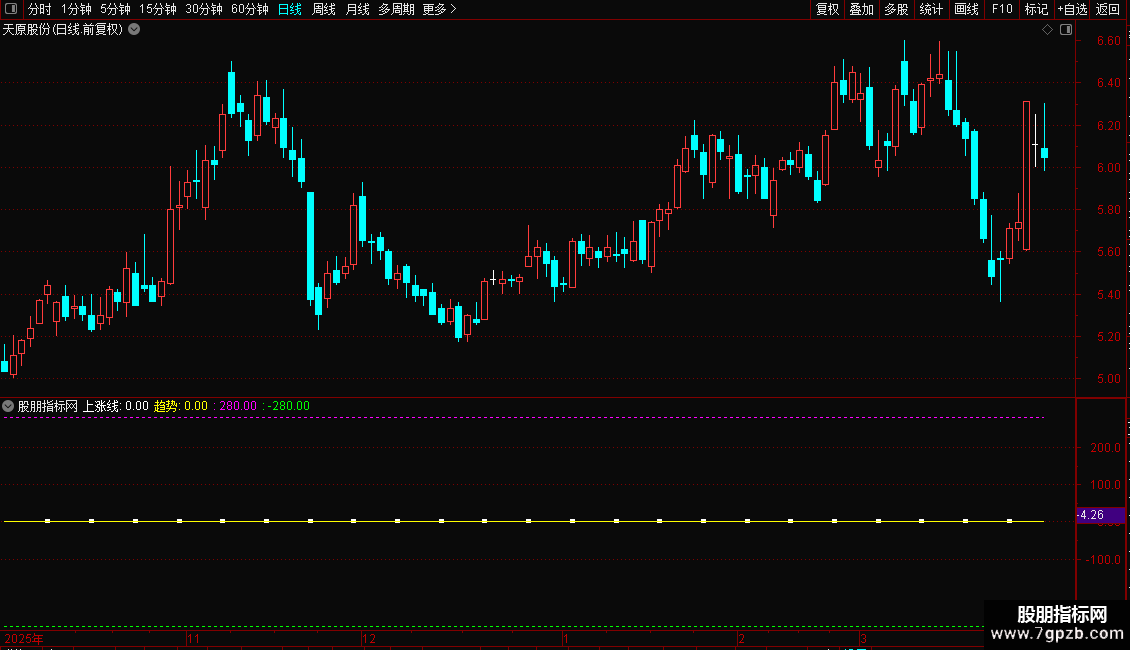Open the 叠加 overlay option

(x=861, y=9)
